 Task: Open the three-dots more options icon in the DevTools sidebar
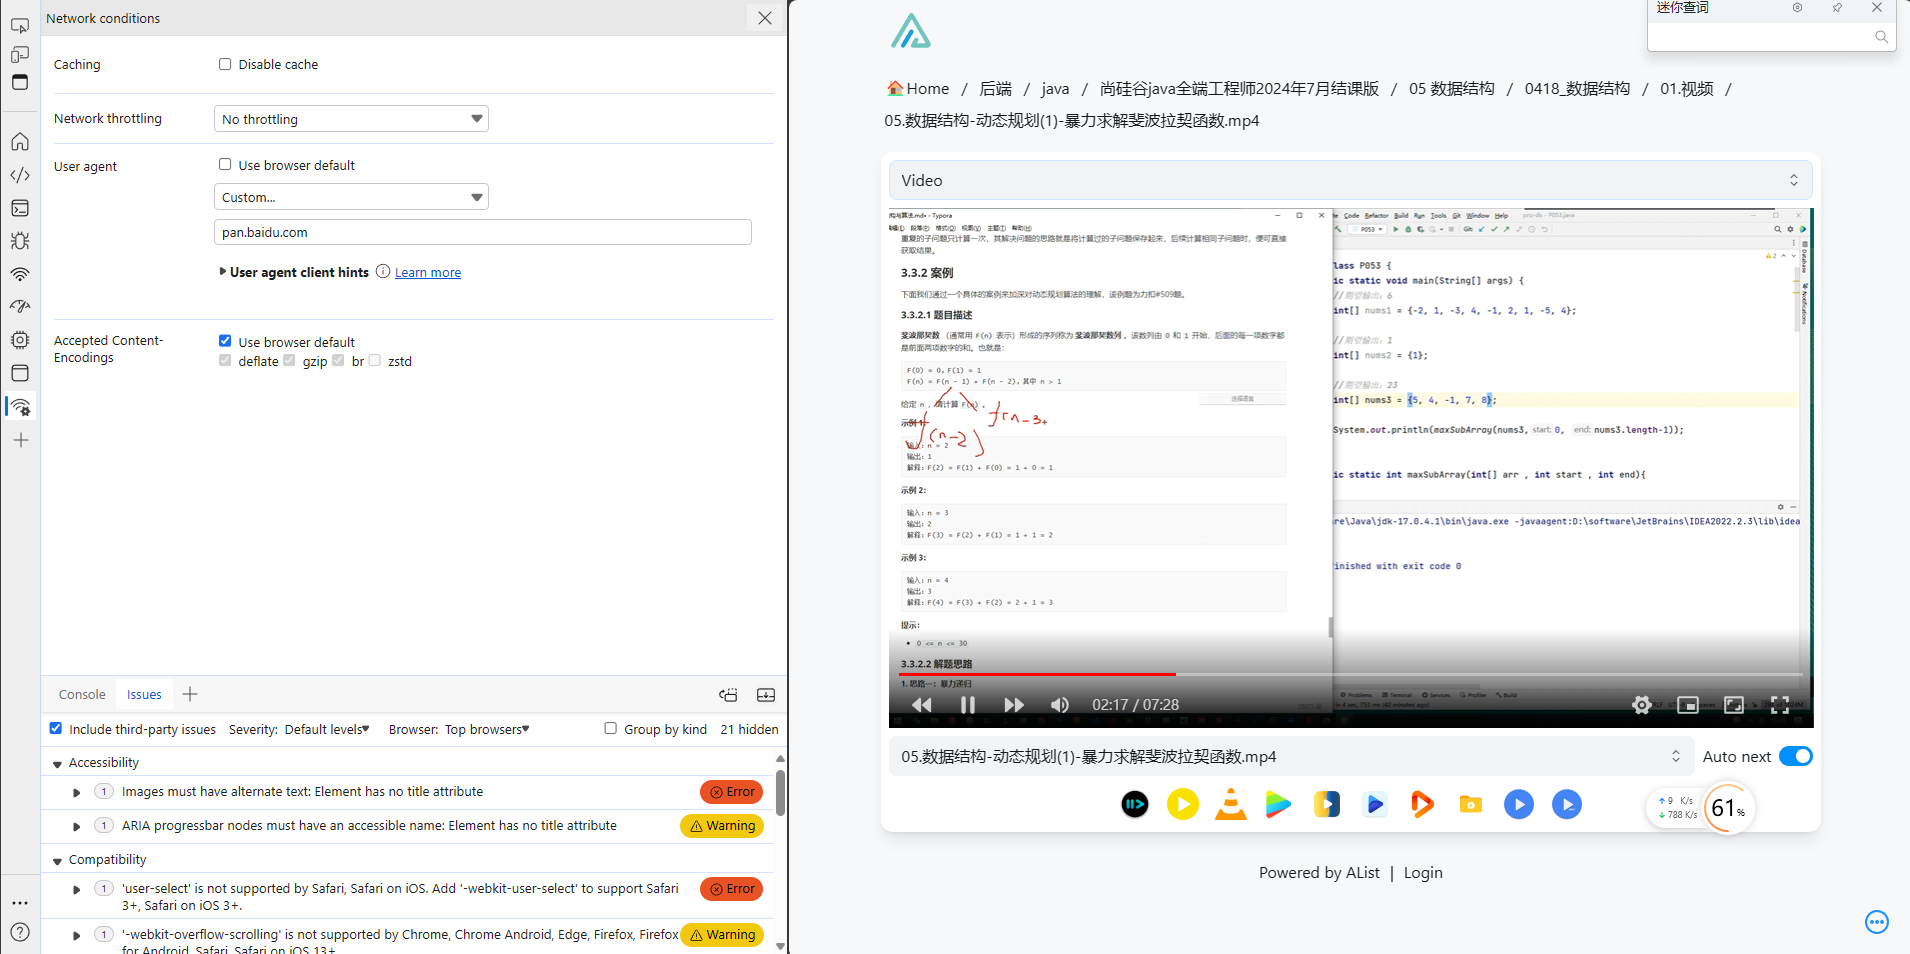point(20,902)
